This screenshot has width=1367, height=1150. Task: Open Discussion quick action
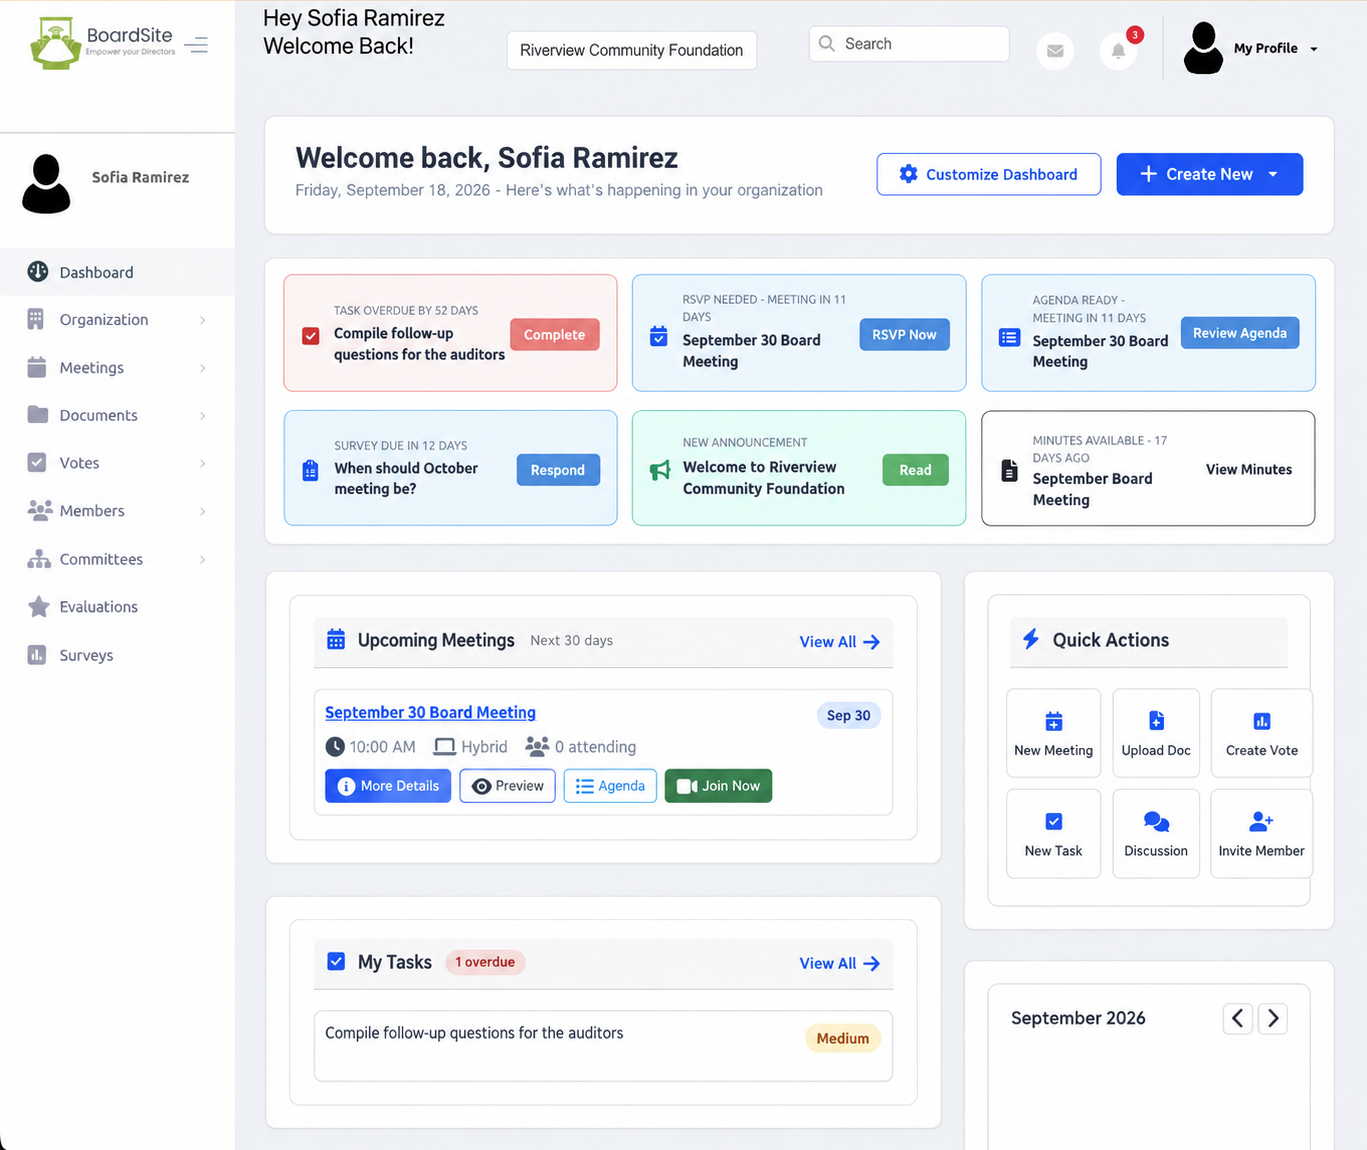coord(1156,834)
